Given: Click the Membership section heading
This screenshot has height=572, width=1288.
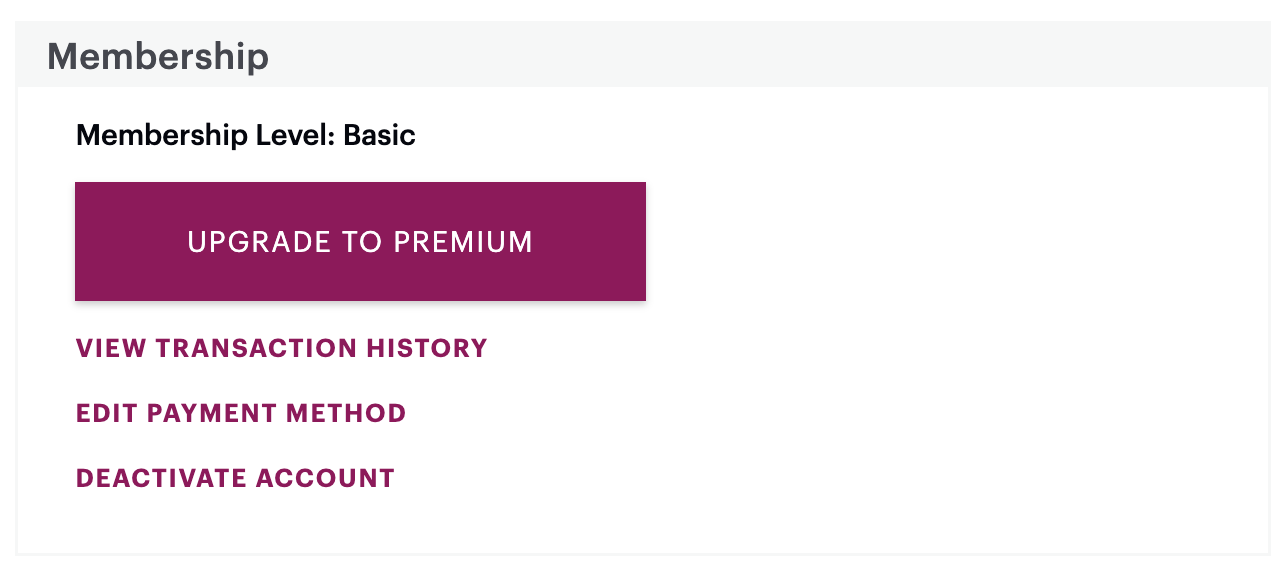Looking at the screenshot, I should point(158,56).
